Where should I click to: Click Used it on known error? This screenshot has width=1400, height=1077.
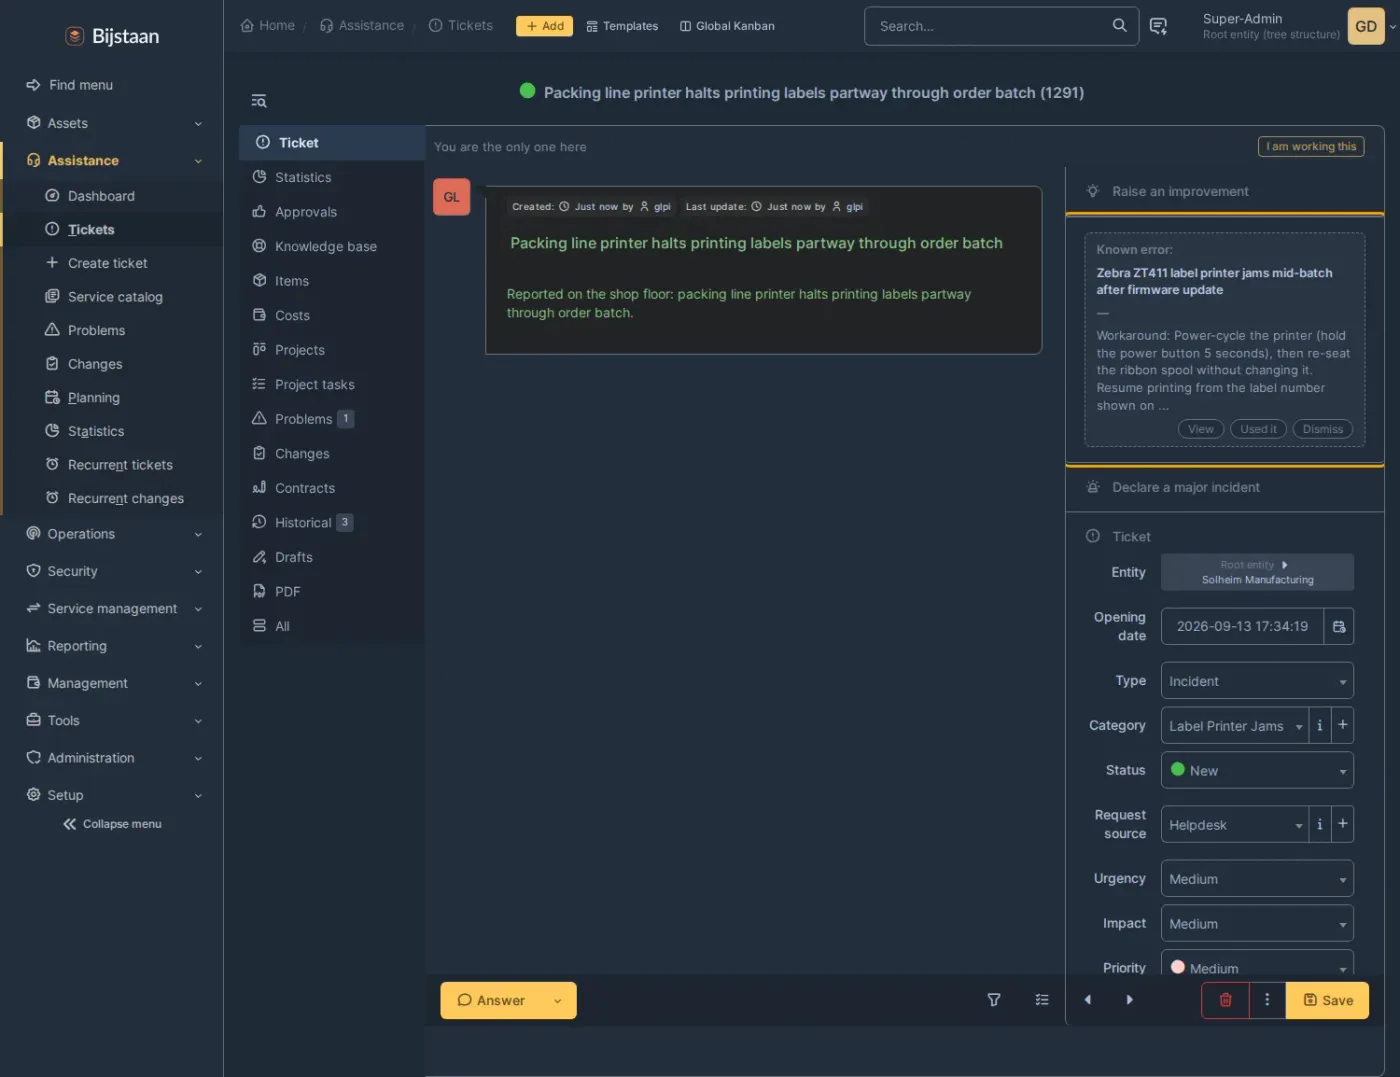pyautogui.click(x=1258, y=429)
